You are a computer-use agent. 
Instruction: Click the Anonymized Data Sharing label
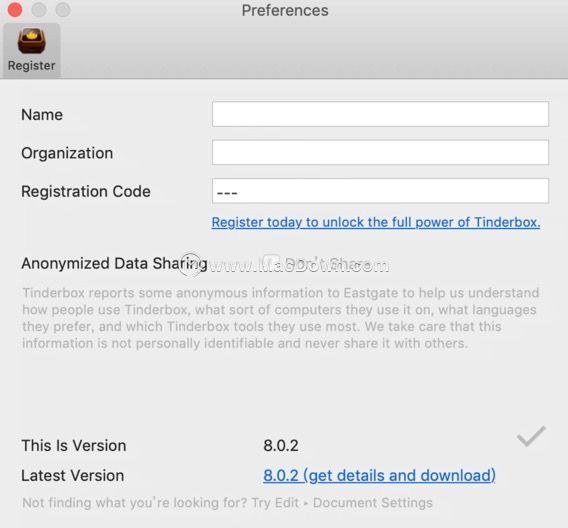[x=114, y=263]
